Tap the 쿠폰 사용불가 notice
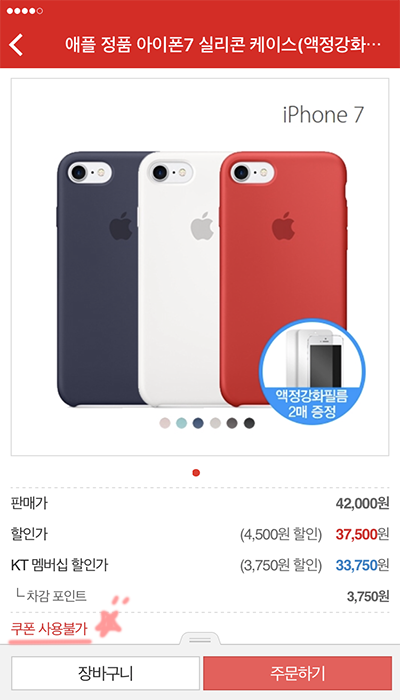The width and height of the screenshot is (400, 700). pos(49,629)
